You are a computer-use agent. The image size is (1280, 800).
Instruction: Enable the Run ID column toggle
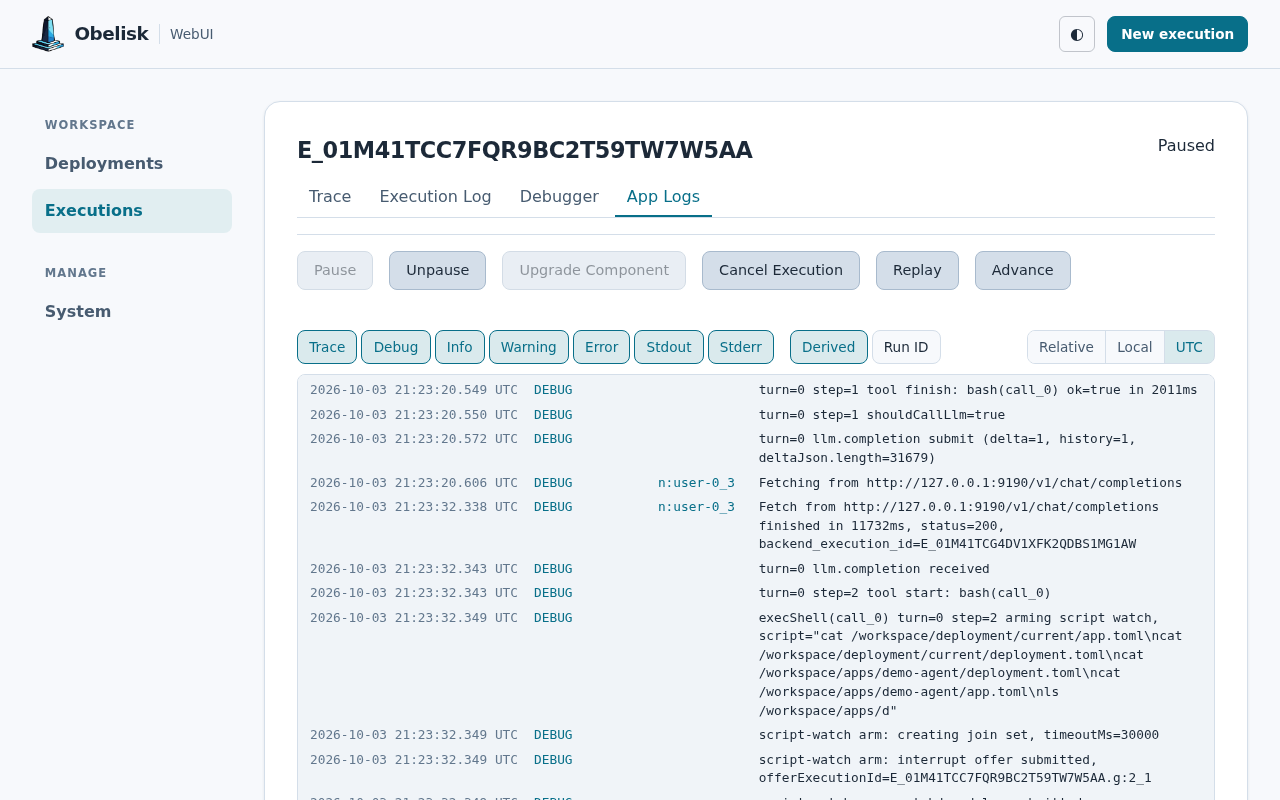(x=906, y=347)
